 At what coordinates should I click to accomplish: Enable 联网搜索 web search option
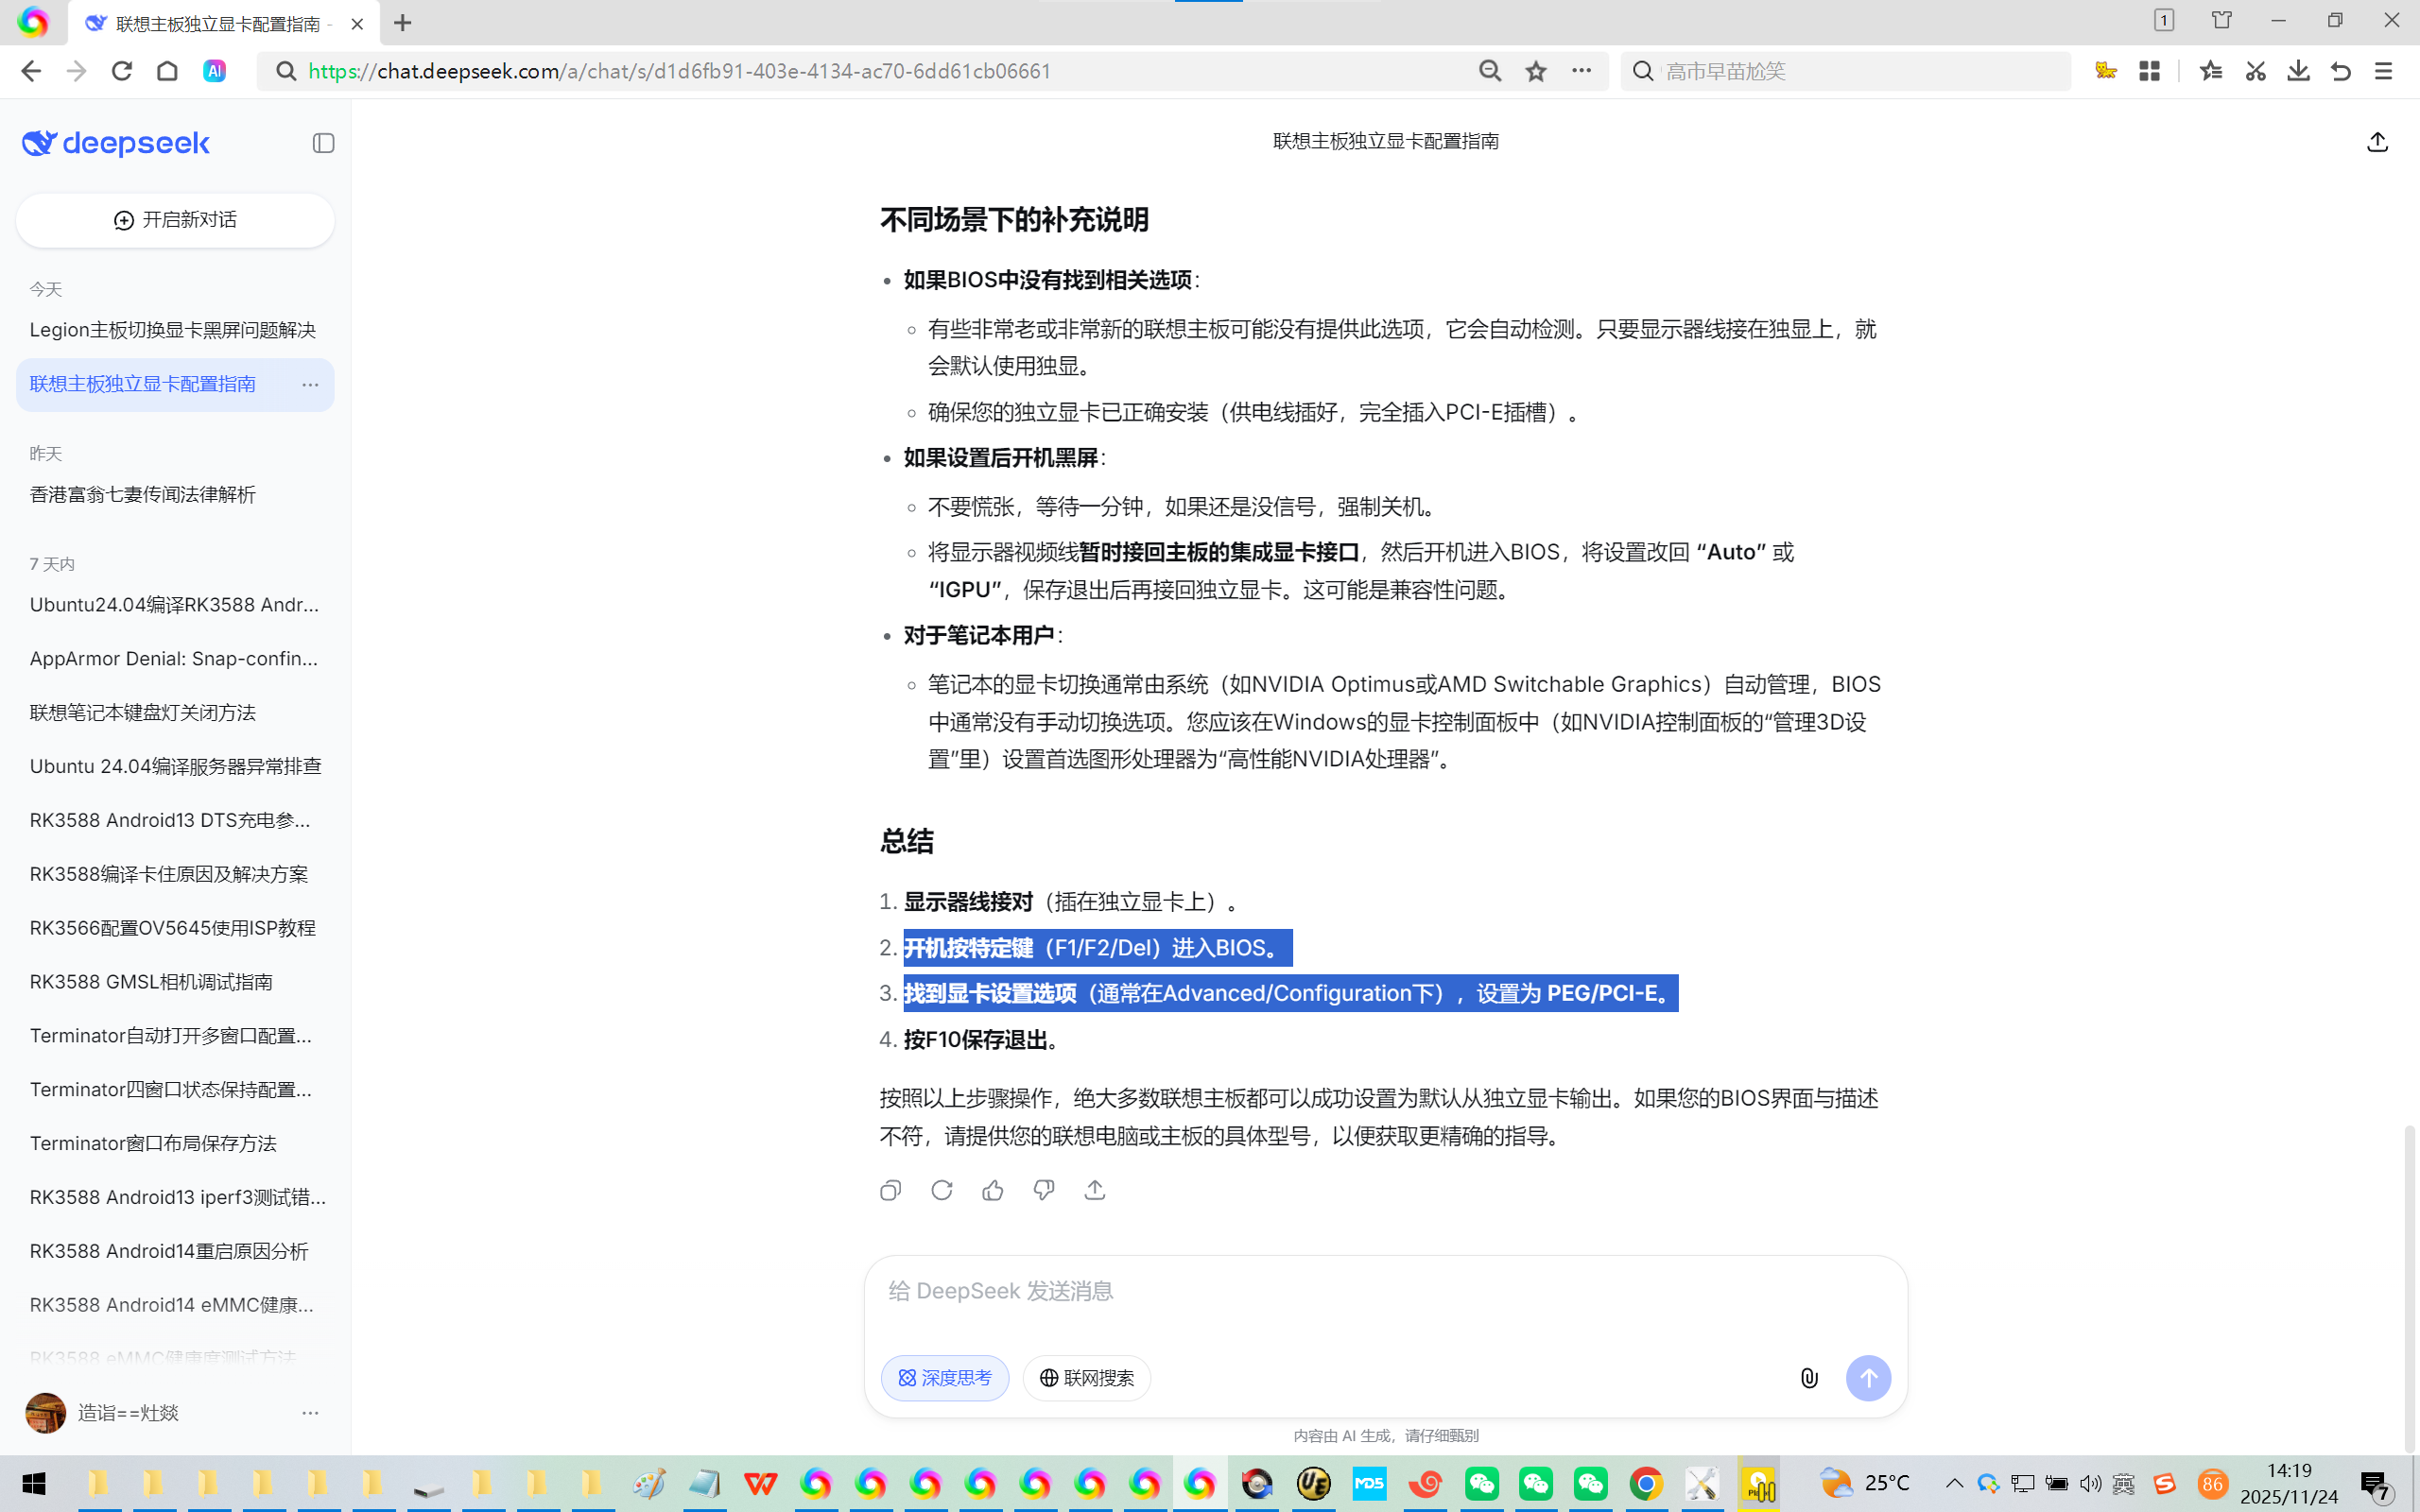pyautogui.click(x=1086, y=1378)
